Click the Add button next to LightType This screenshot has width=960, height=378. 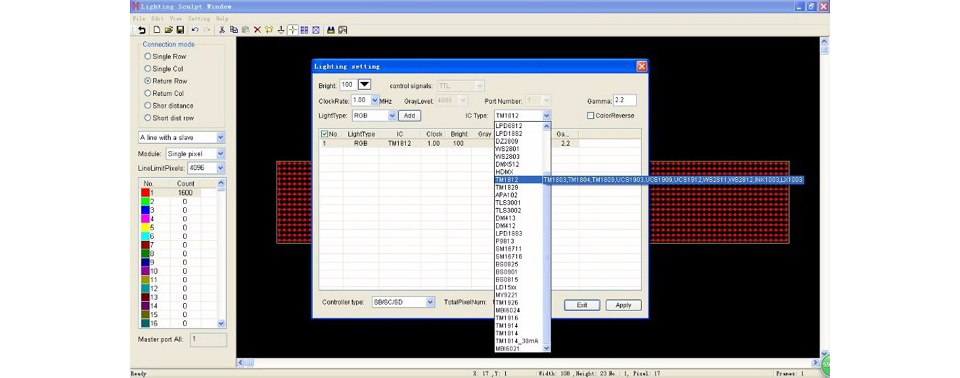pos(410,115)
